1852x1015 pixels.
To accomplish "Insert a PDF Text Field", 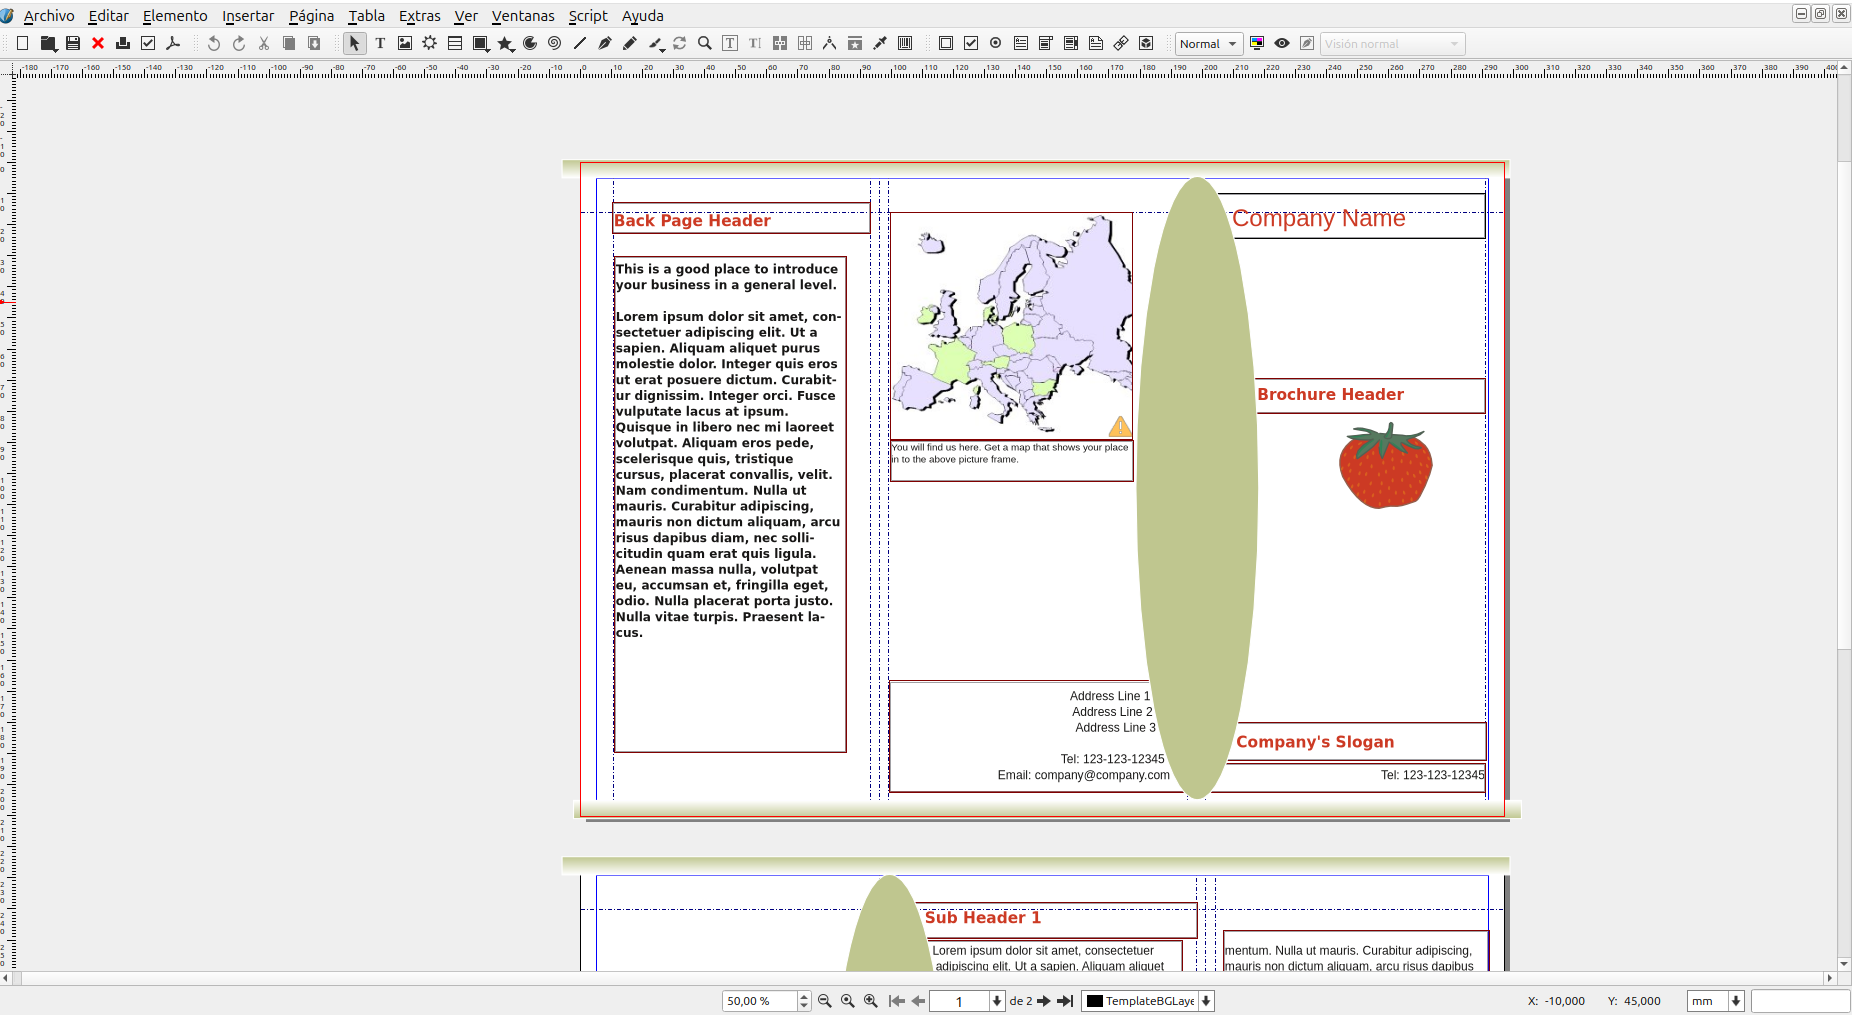I will point(1021,43).
